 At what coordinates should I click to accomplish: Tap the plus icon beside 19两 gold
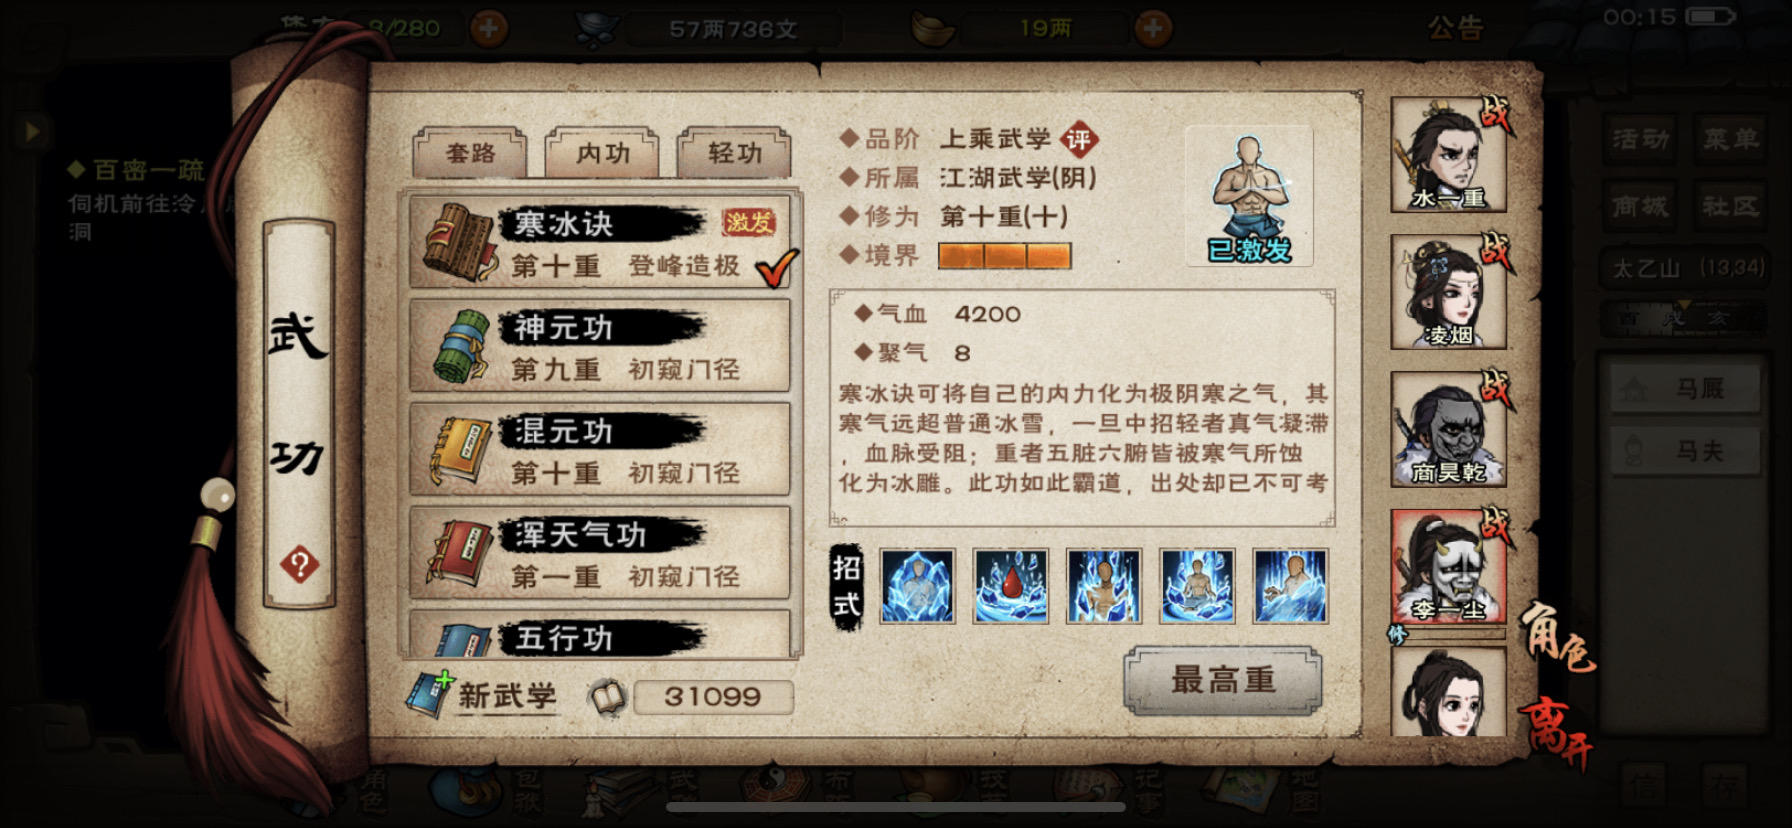(x=1153, y=28)
